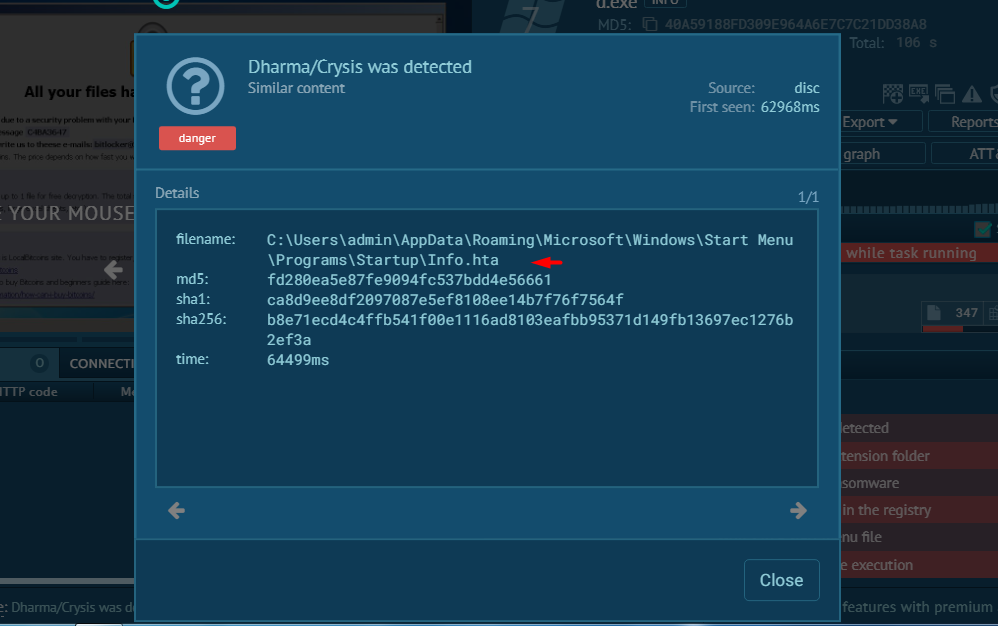Click the left arrow on the screenshot preview
This screenshot has width=998, height=626.
pos(113,269)
